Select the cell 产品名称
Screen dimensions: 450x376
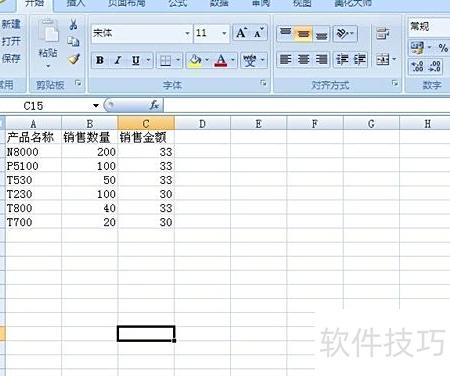pyautogui.click(x=33, y=137)
